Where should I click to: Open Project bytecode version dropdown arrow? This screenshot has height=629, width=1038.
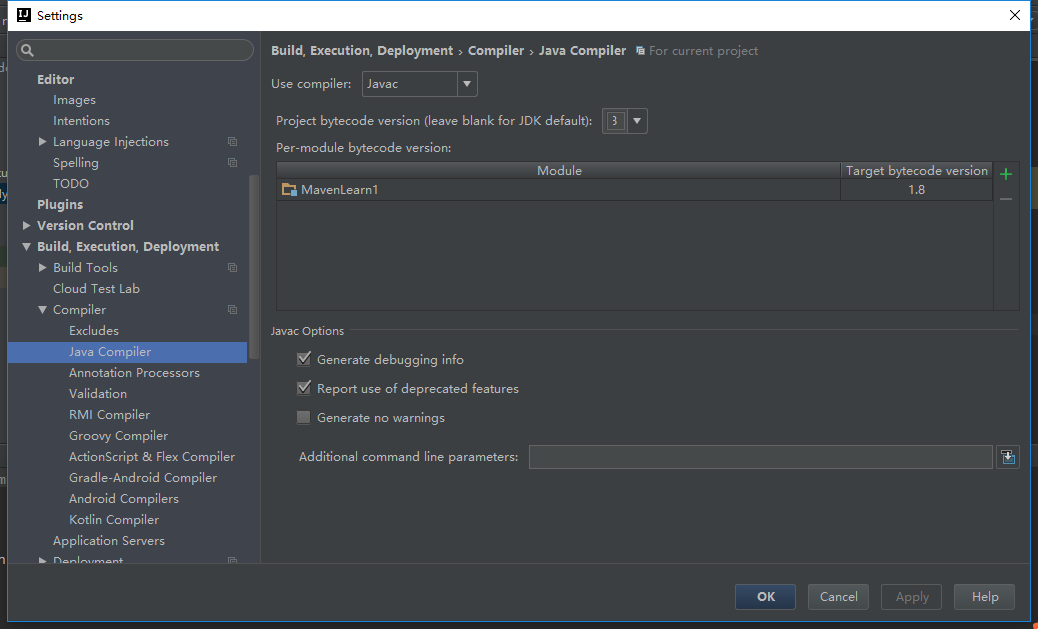(x=637, y=121)
